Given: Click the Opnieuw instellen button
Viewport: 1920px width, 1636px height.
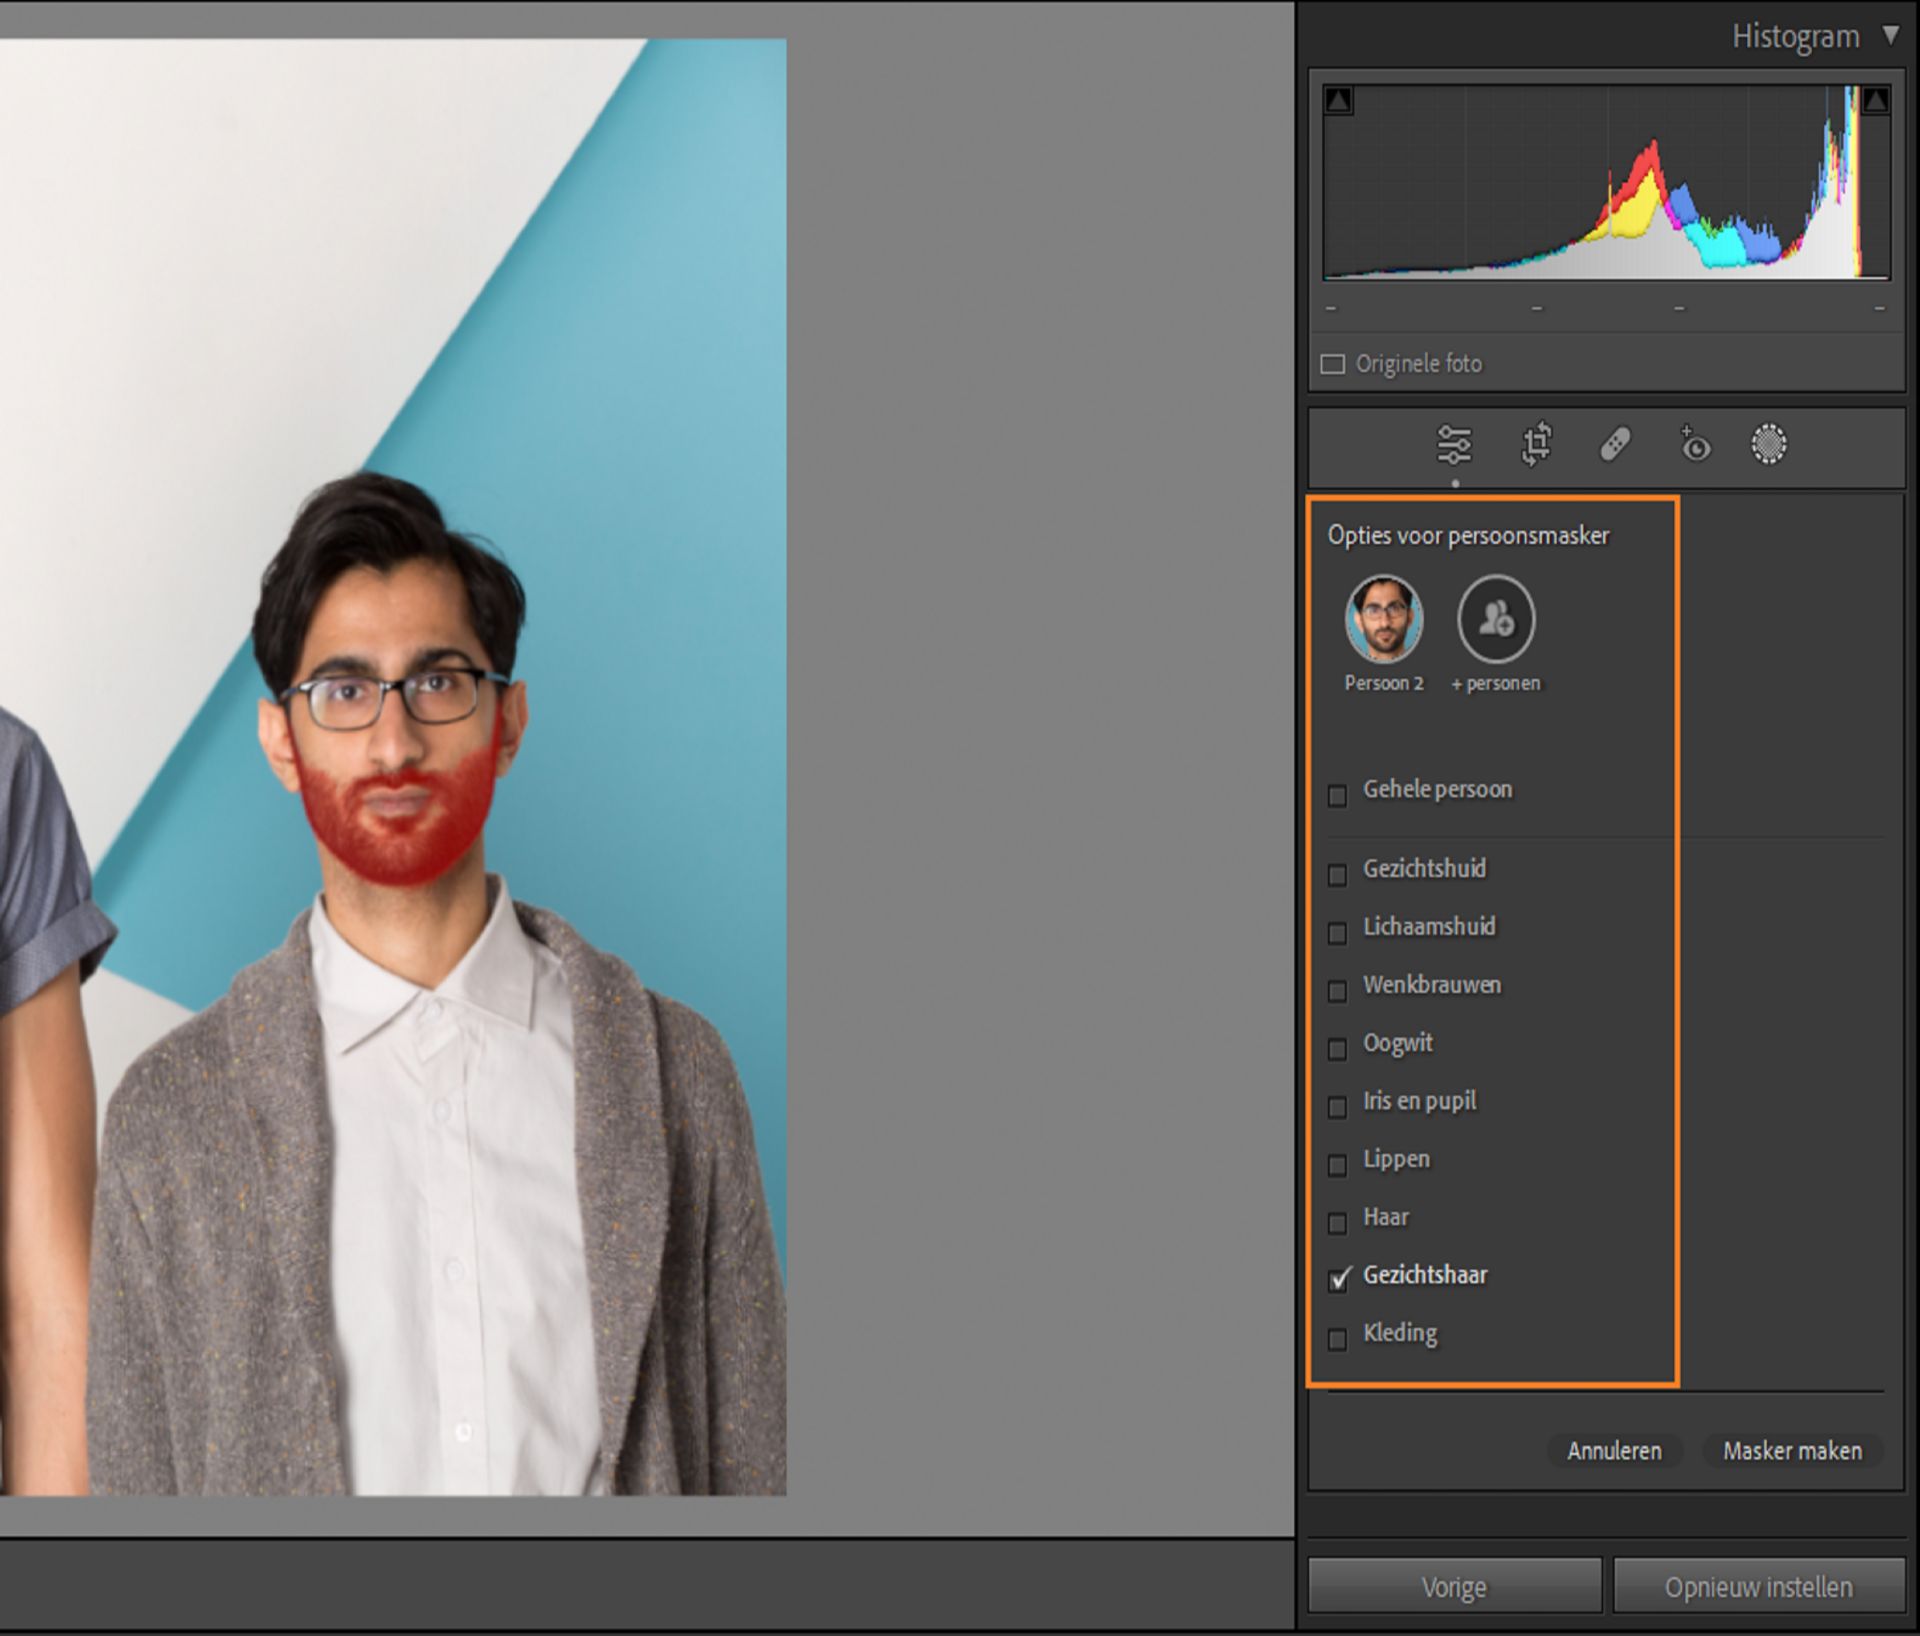Looking at the screenshot, I should (1758, 1587).
